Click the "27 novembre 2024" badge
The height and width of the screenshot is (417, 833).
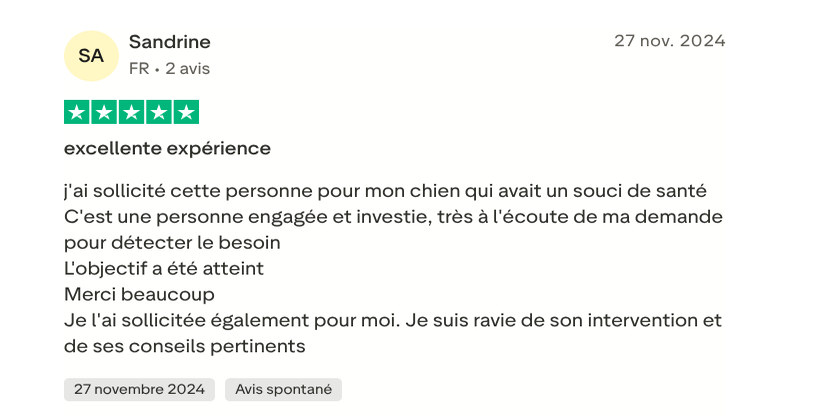pos(139,389)
